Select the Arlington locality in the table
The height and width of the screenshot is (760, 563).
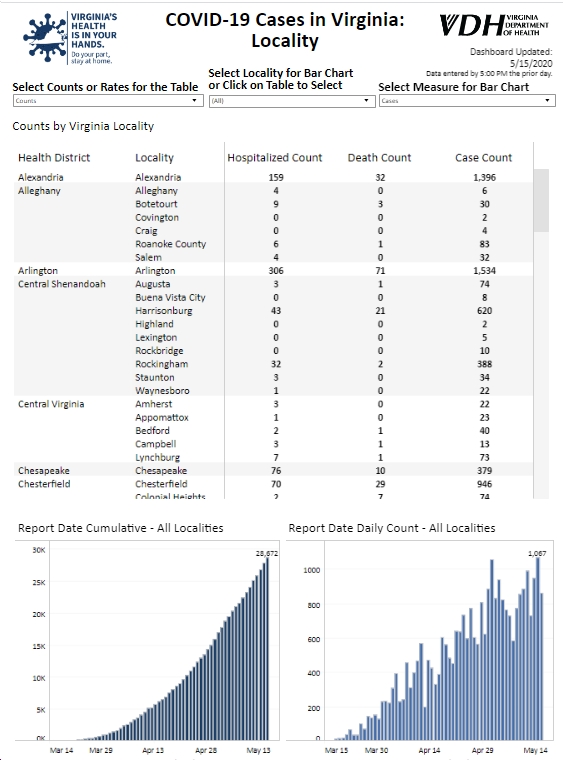click(x=155, y=271)
